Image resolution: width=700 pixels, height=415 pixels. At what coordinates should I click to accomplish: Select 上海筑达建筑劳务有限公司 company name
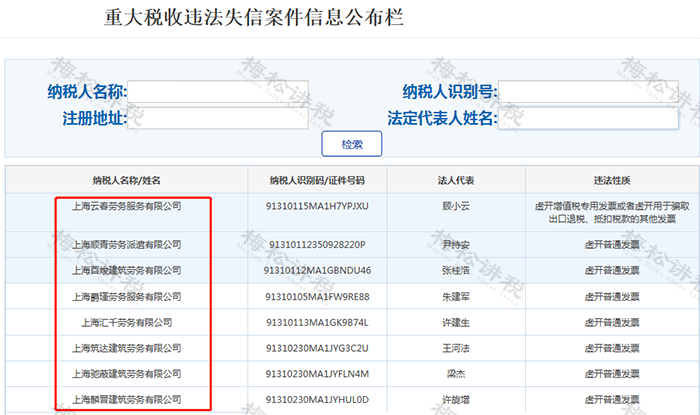coord(127,348)
